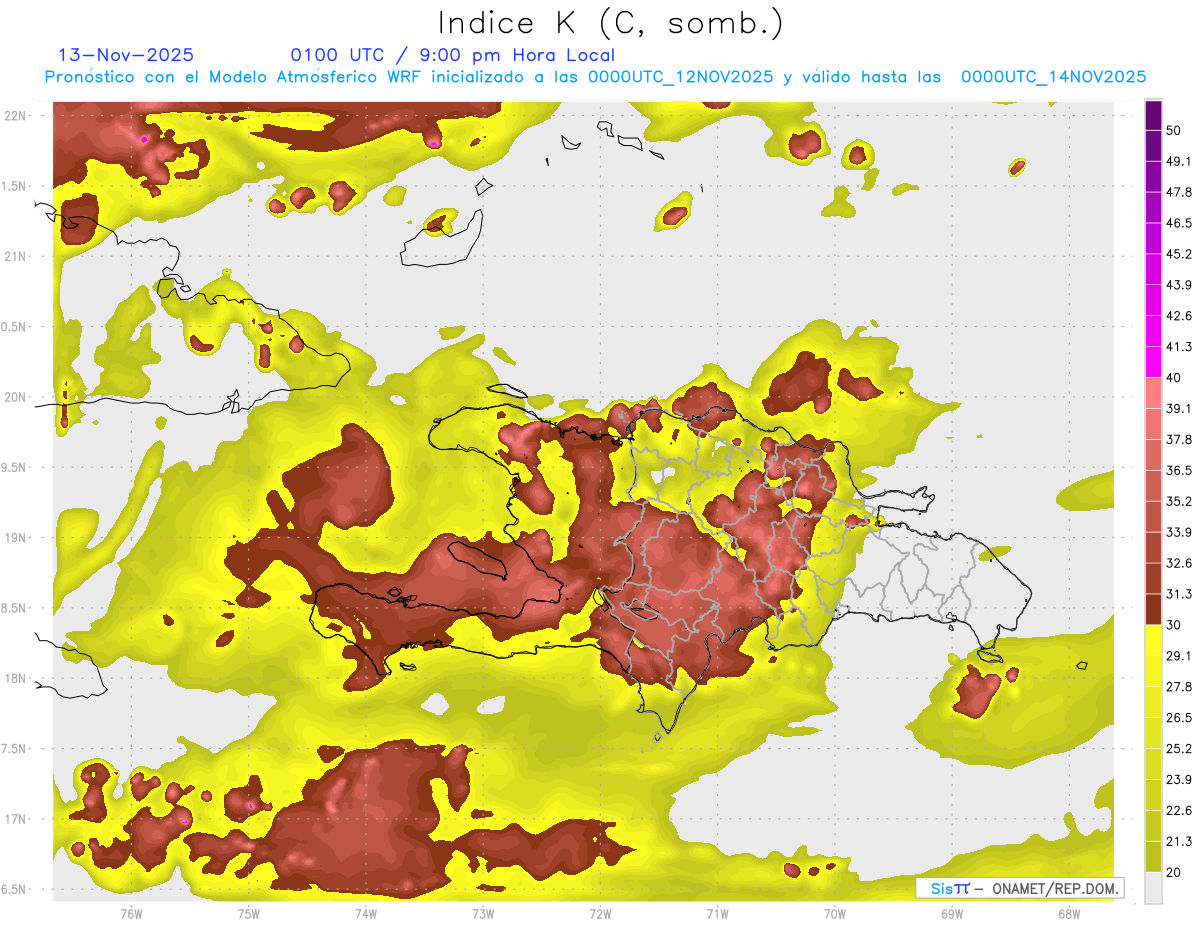
Task: Click the "26.5" color scale value
Action: (1178, 718)
